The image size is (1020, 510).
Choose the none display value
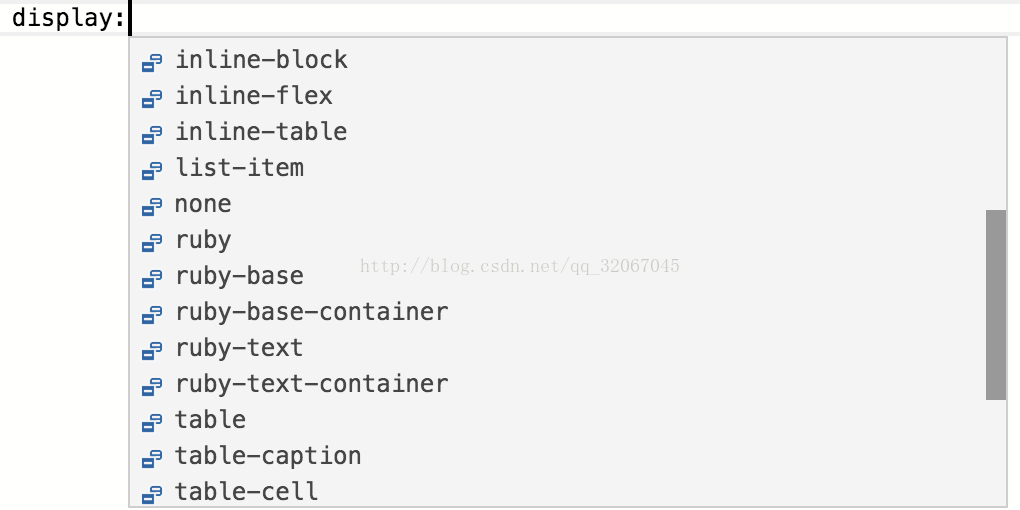[567, 204]
